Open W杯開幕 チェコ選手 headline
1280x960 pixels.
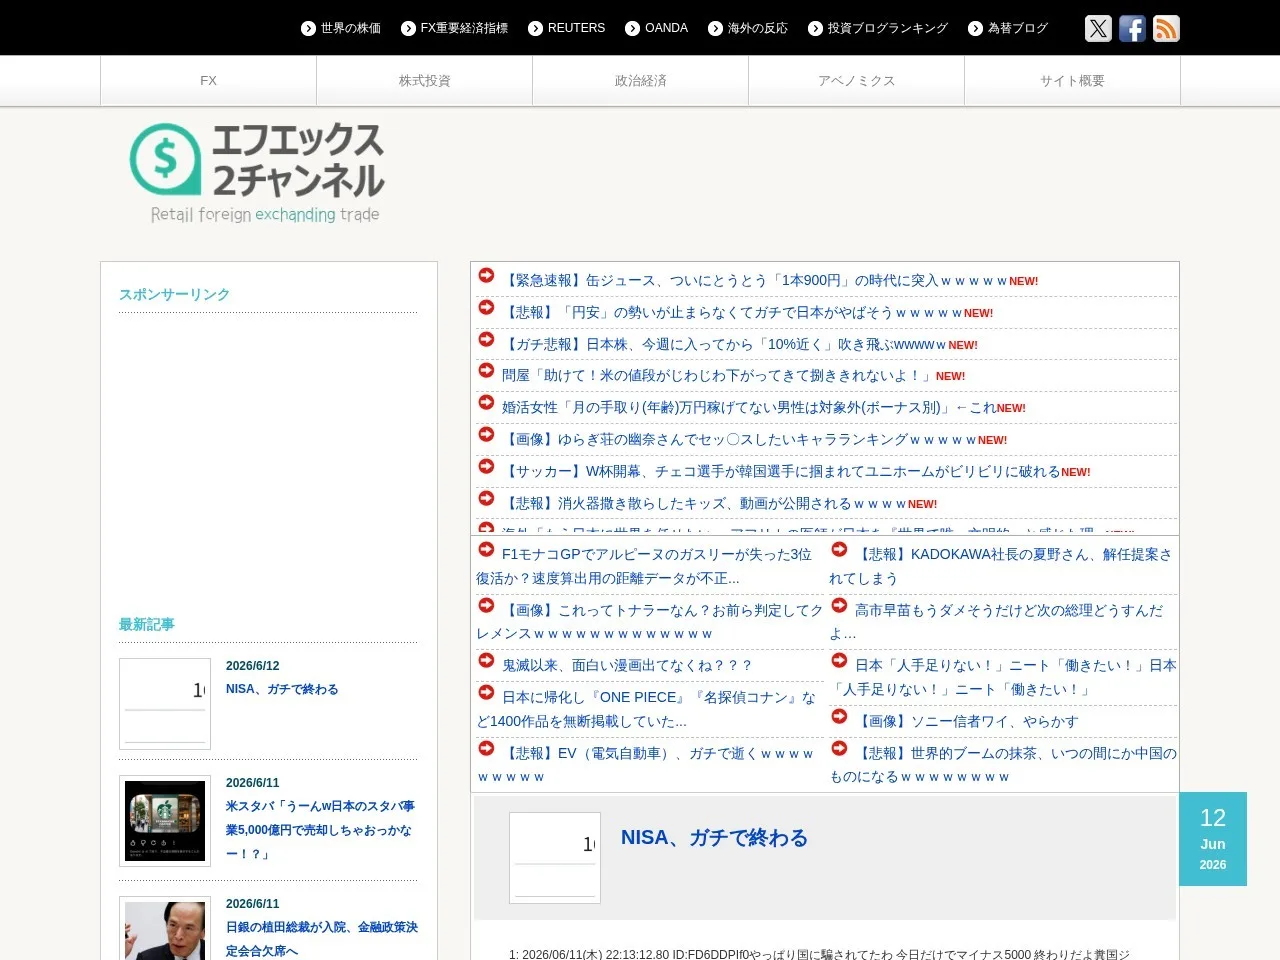(781, 472)
